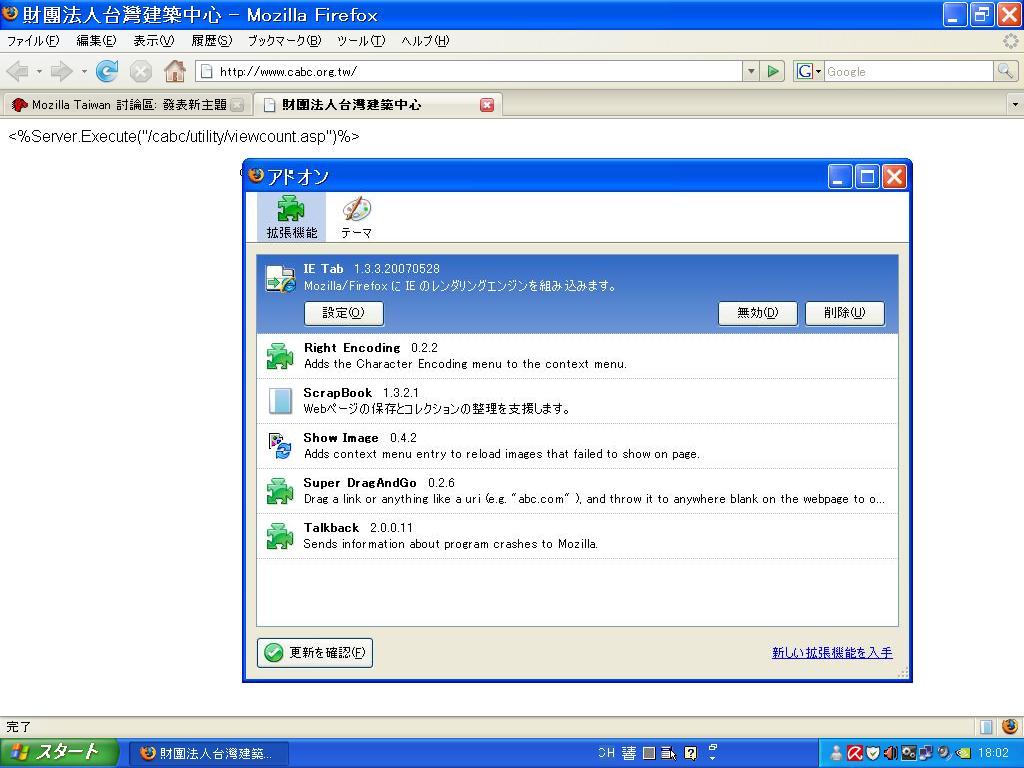
Task: Open the ブックマーク(B) menu
Action: pos(284,41)
